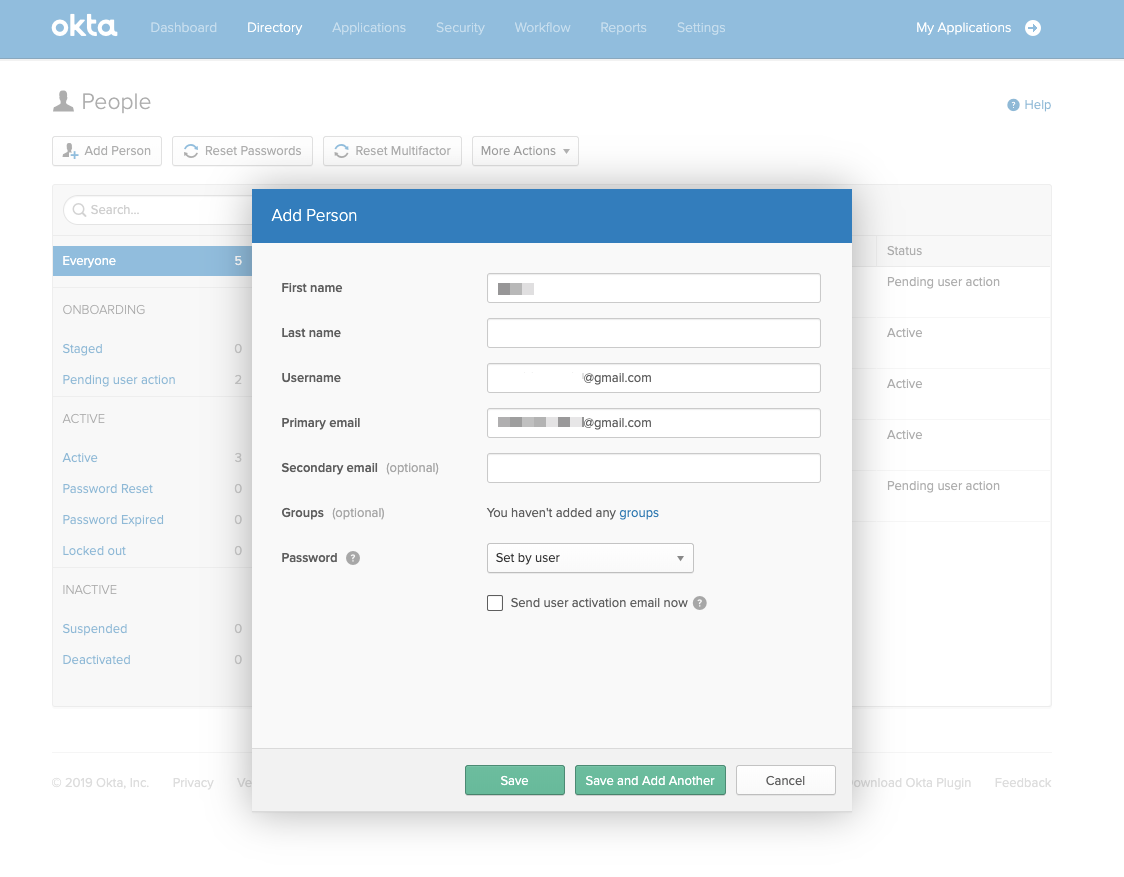Screen dimensions: 1124x877
Task: Focus the Secondary email field
Action: (x=653, y=468)
